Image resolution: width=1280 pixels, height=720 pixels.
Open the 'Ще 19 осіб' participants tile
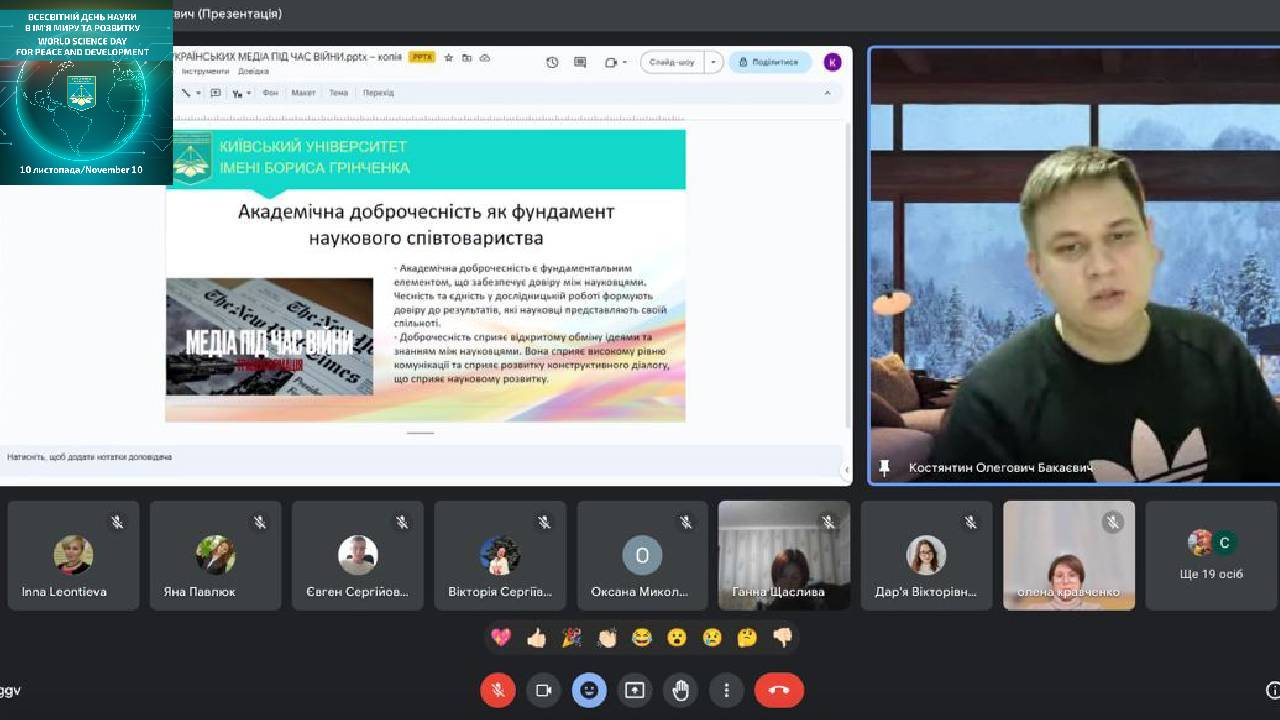point(1211,556)
